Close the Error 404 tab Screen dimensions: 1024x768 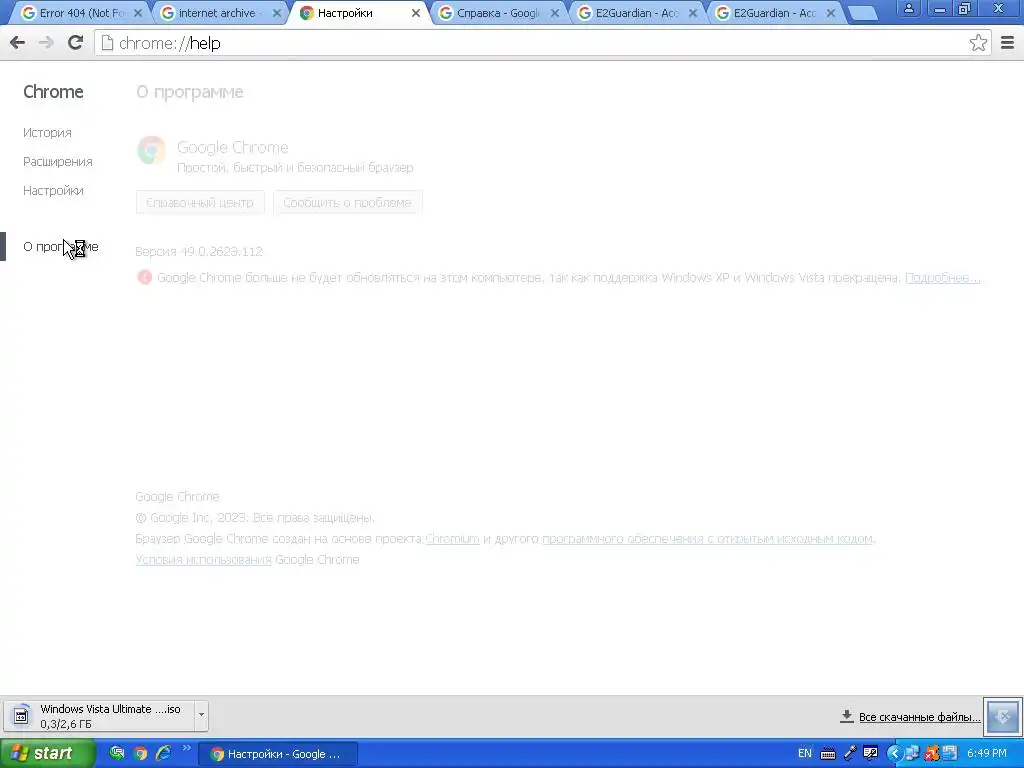click(x=138, y=13)
